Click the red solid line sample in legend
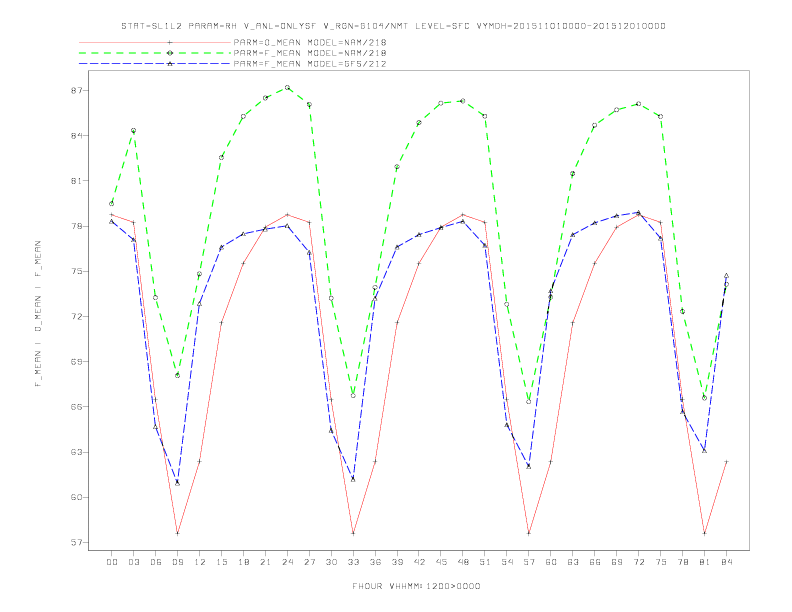This screenshot has width=792, height=612. [155, 42]
